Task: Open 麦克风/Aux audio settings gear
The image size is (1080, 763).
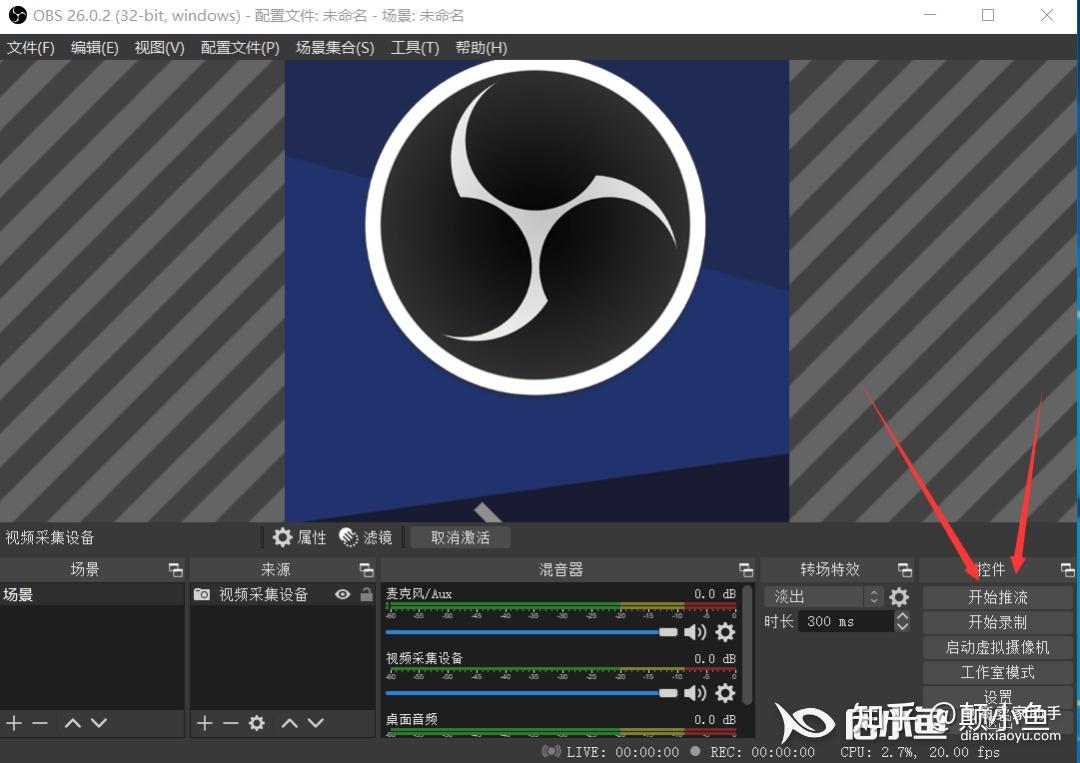Action: pyautogui.click(x=725, y=632)
